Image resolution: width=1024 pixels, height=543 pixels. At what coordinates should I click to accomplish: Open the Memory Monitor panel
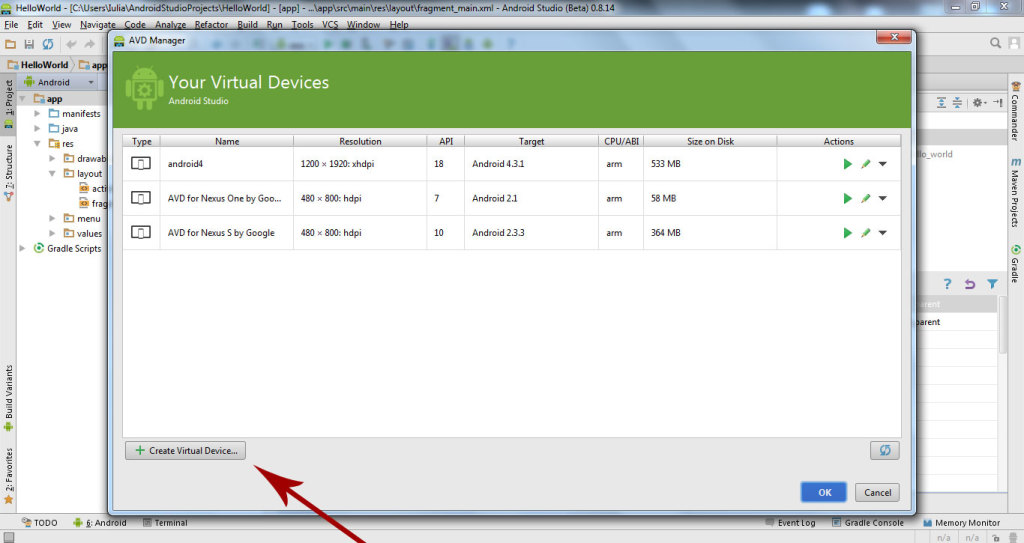click(961, 523)
